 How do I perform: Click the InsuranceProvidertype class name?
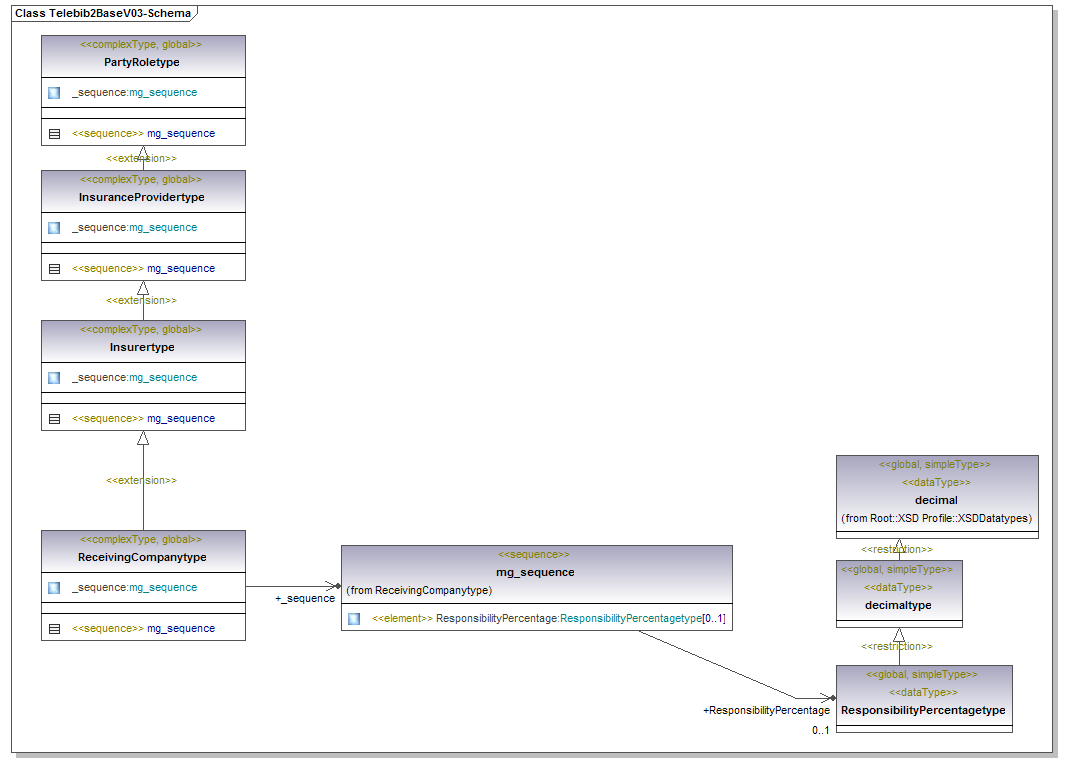pyautogui.click(x=142, y=197)
